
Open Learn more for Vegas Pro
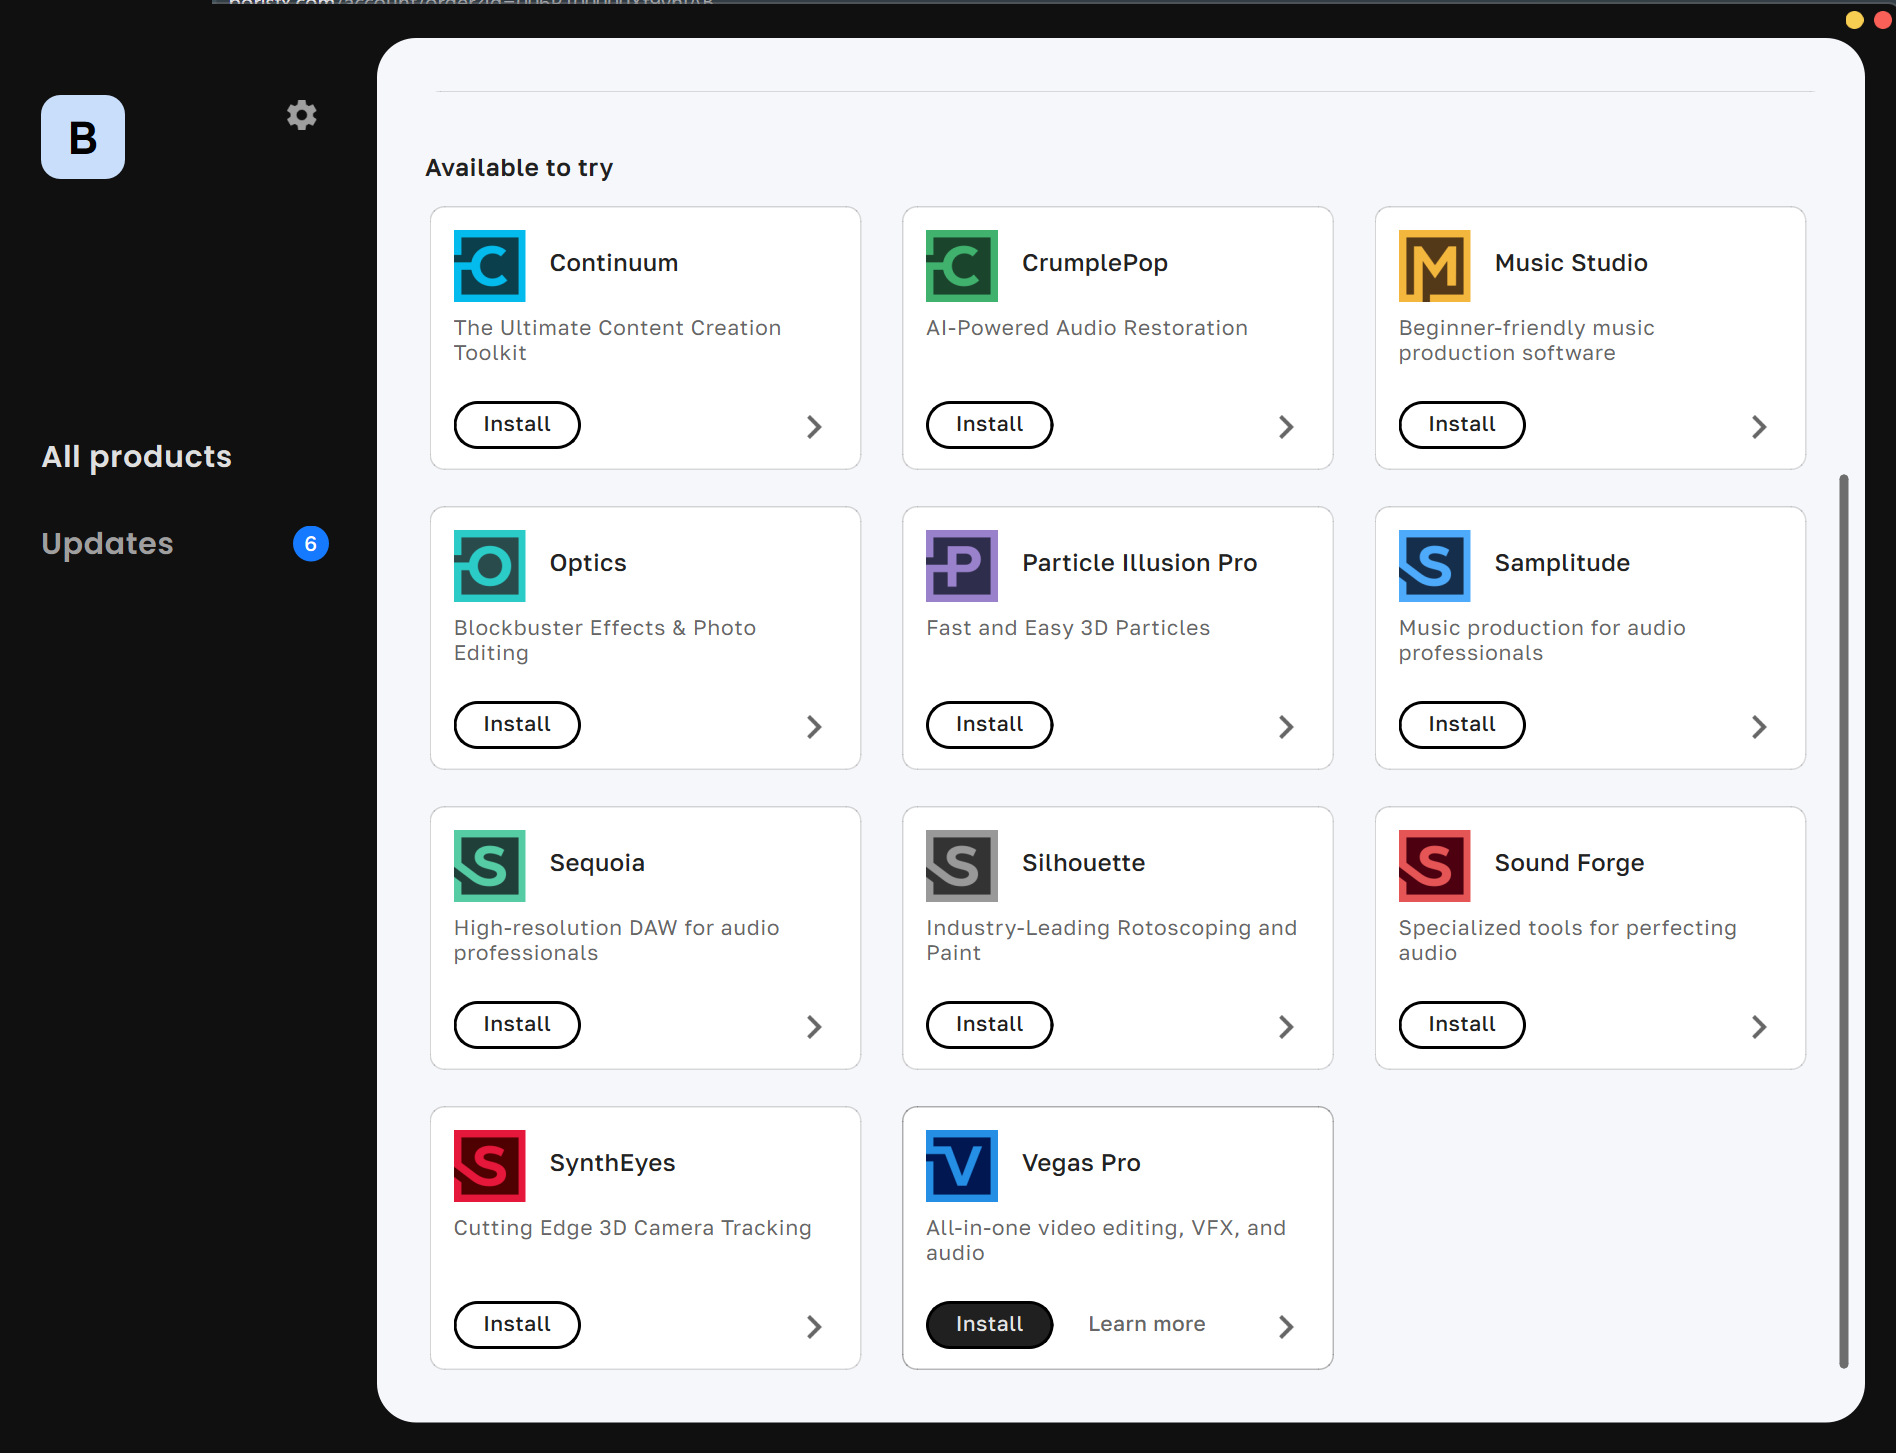pos(1147,1324)
